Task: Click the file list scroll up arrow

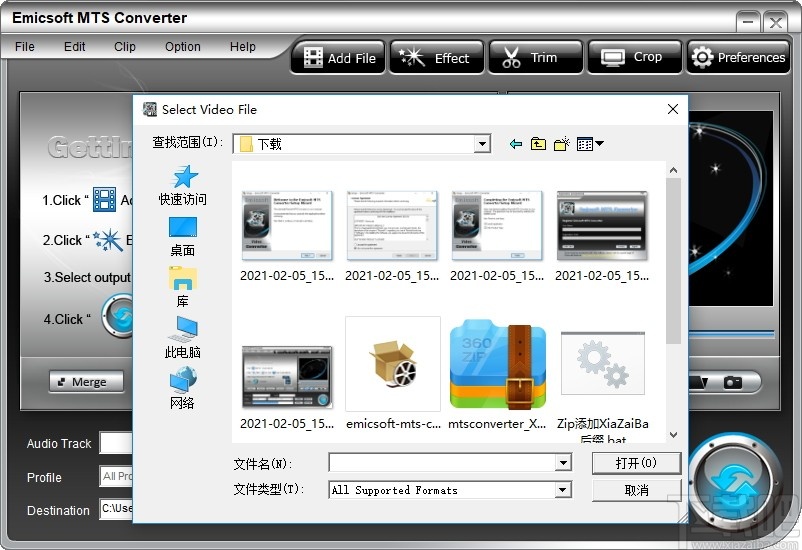Action: 674,170
